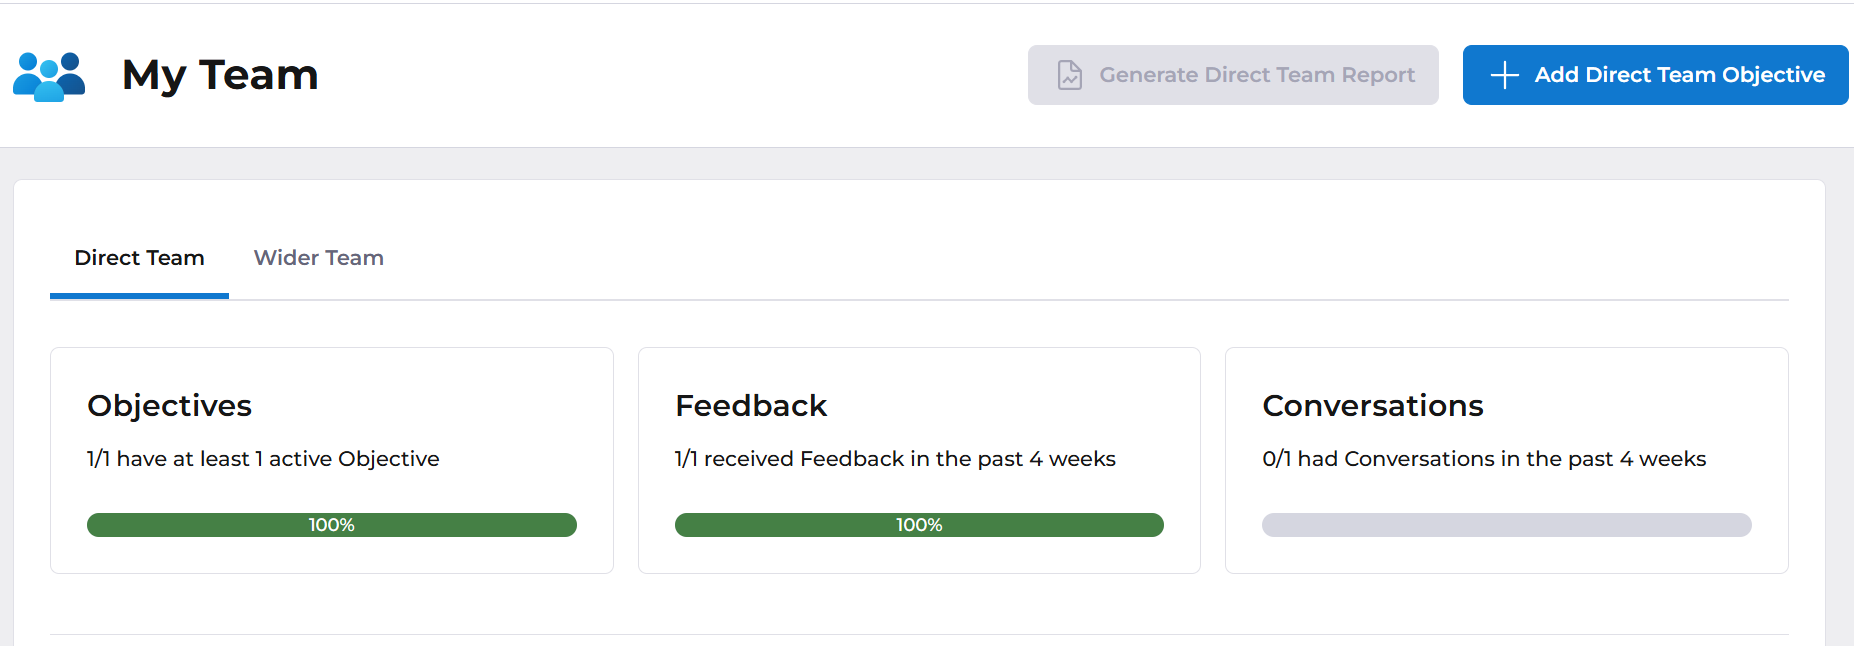The image size is (1854, 646).
Task: Click the My Team page title
Action: coord(220,75)
